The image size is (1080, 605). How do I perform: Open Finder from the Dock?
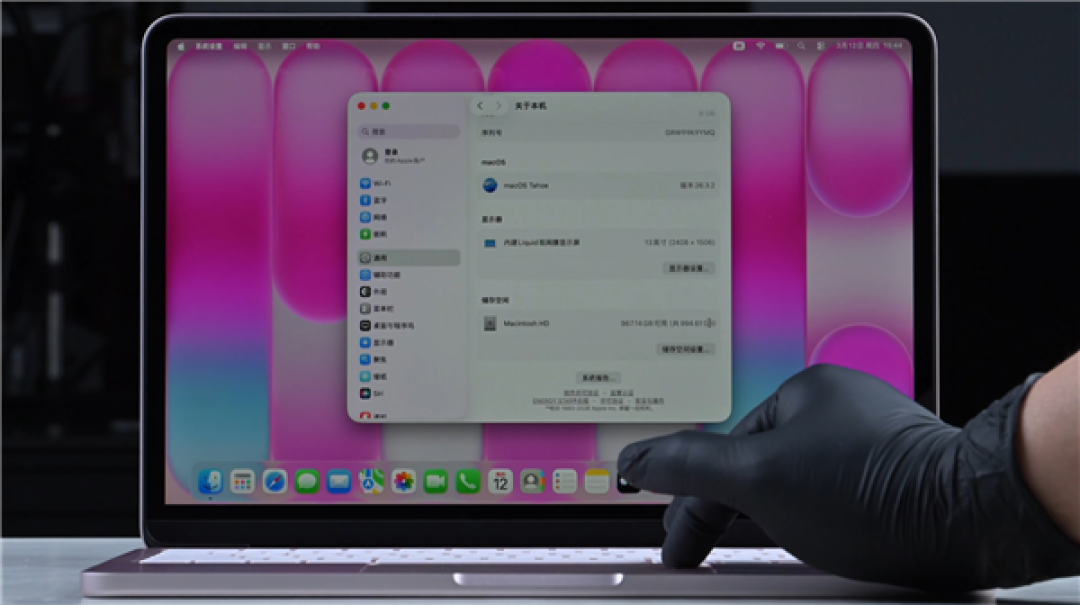(210, 481)
